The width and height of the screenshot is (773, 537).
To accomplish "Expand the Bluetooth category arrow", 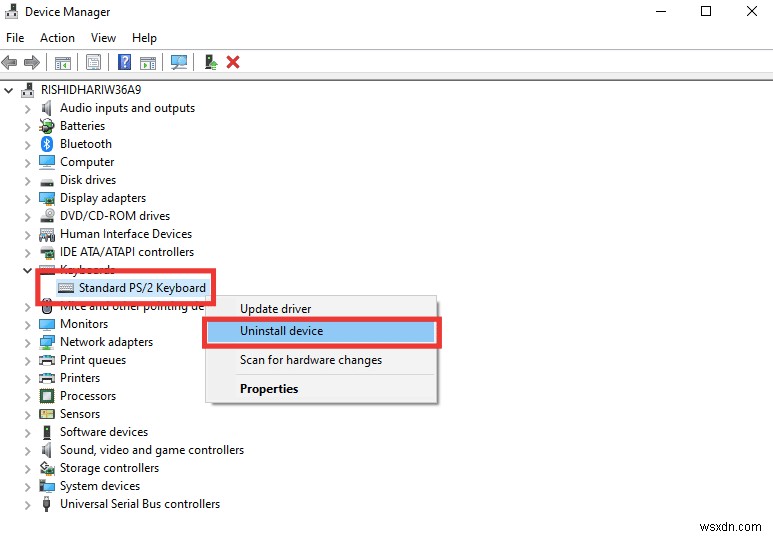I will point(27,145).
